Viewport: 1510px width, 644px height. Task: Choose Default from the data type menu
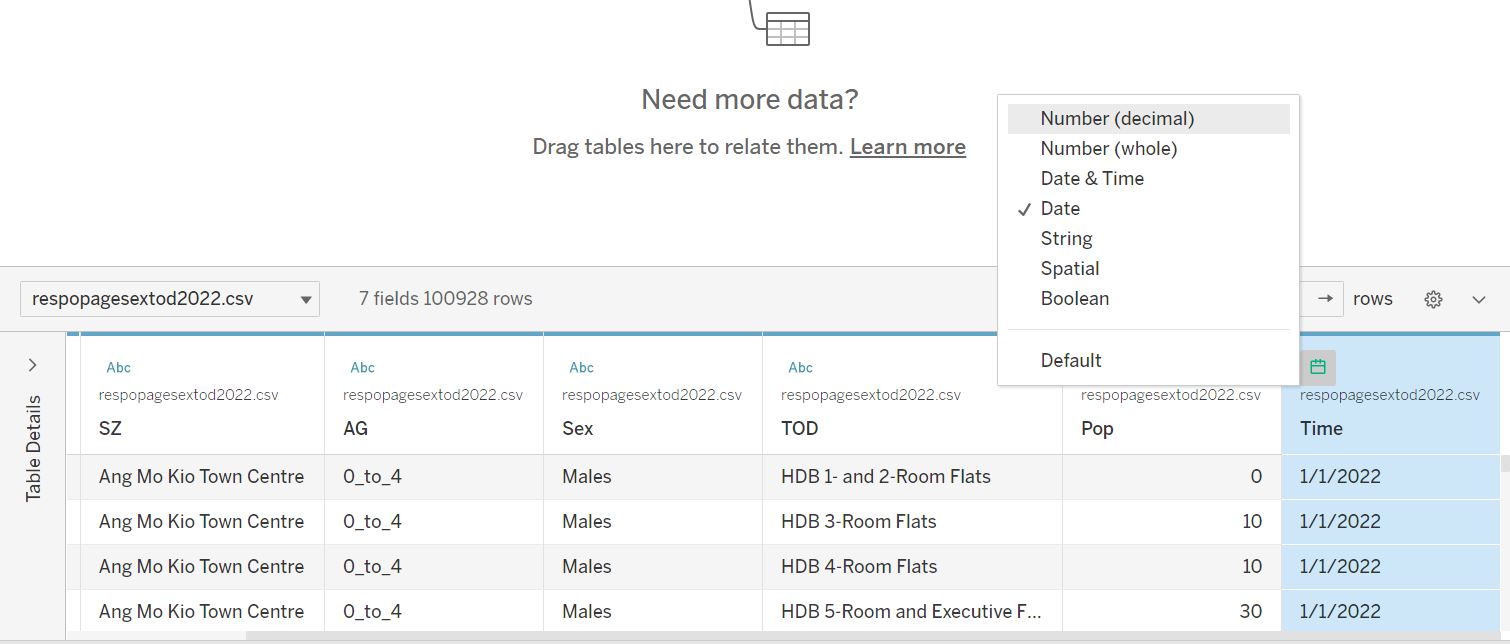point(1070,361)
